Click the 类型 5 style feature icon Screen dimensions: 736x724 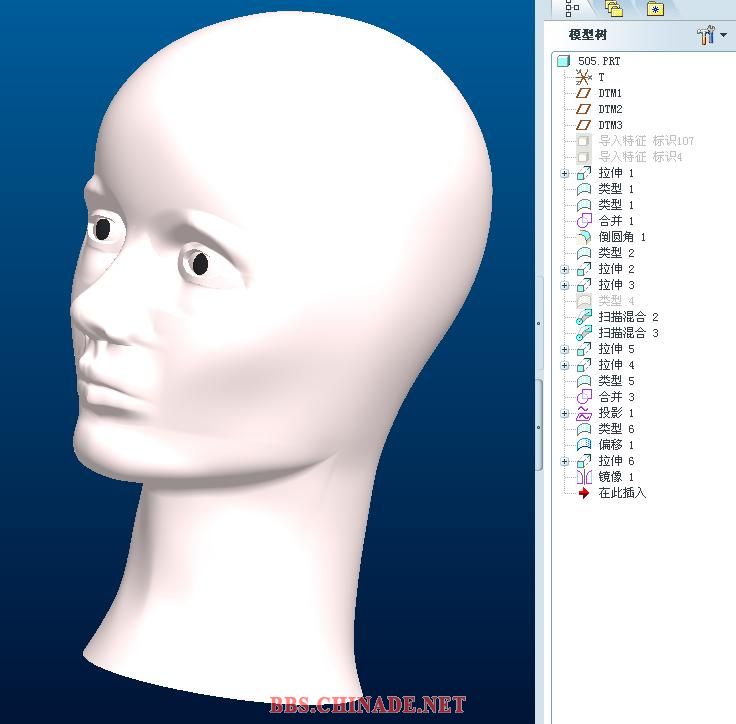point(583,381)
